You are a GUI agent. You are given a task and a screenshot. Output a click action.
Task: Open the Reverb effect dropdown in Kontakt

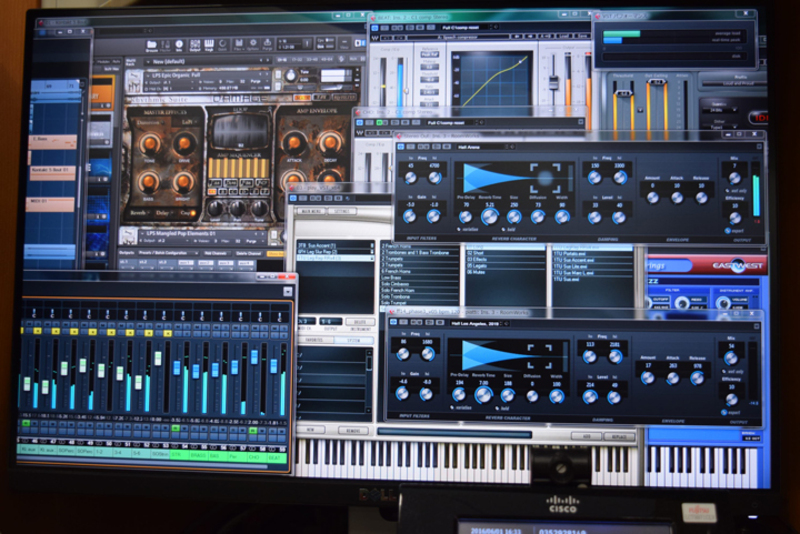[140, 213]
